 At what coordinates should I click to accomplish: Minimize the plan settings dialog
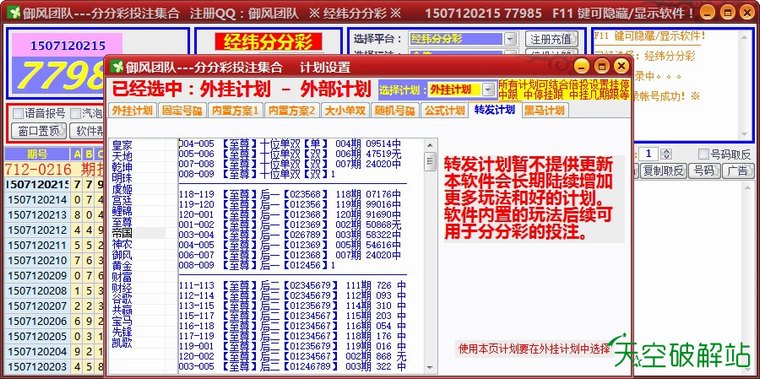pos(582,66)
